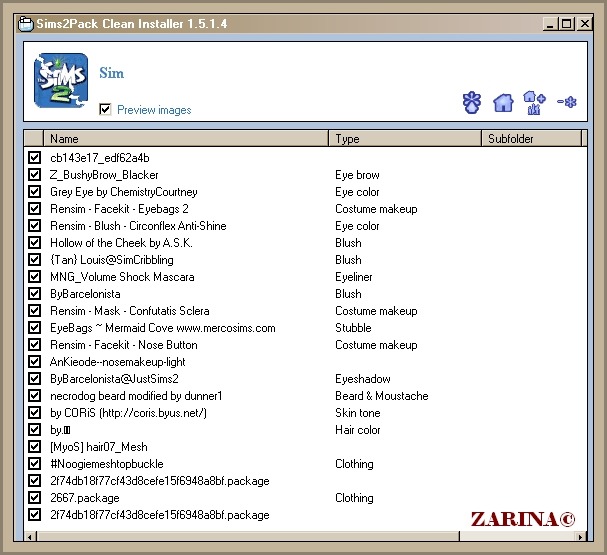The width and height of the screenshot is (607, 555).
Task: Sort by the Type column header
Action: 405,139
